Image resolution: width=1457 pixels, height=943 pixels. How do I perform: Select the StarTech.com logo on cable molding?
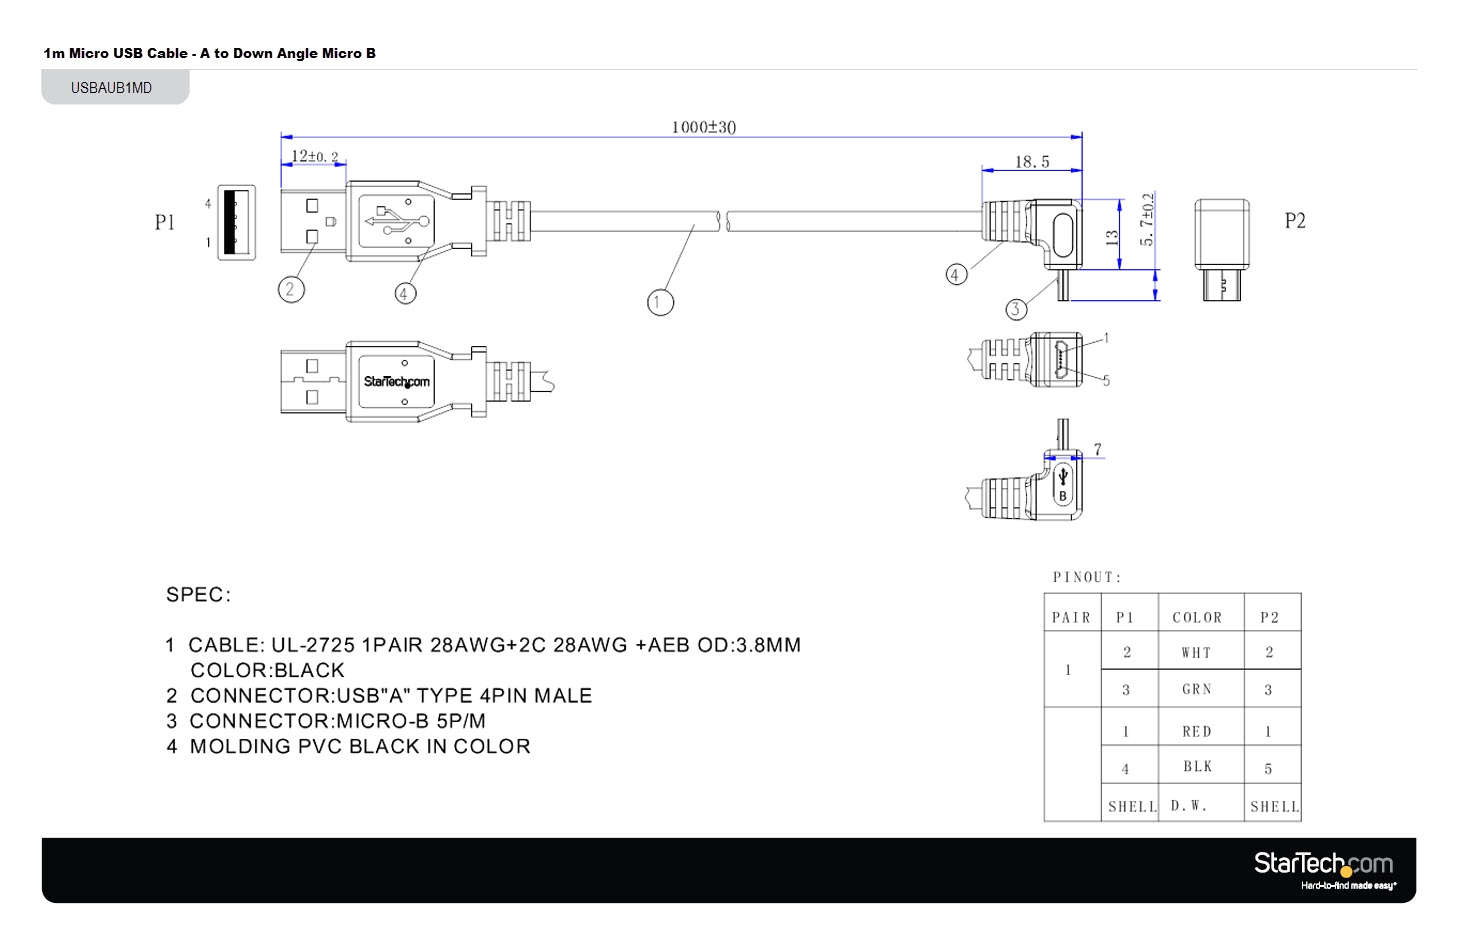[397, 380]
